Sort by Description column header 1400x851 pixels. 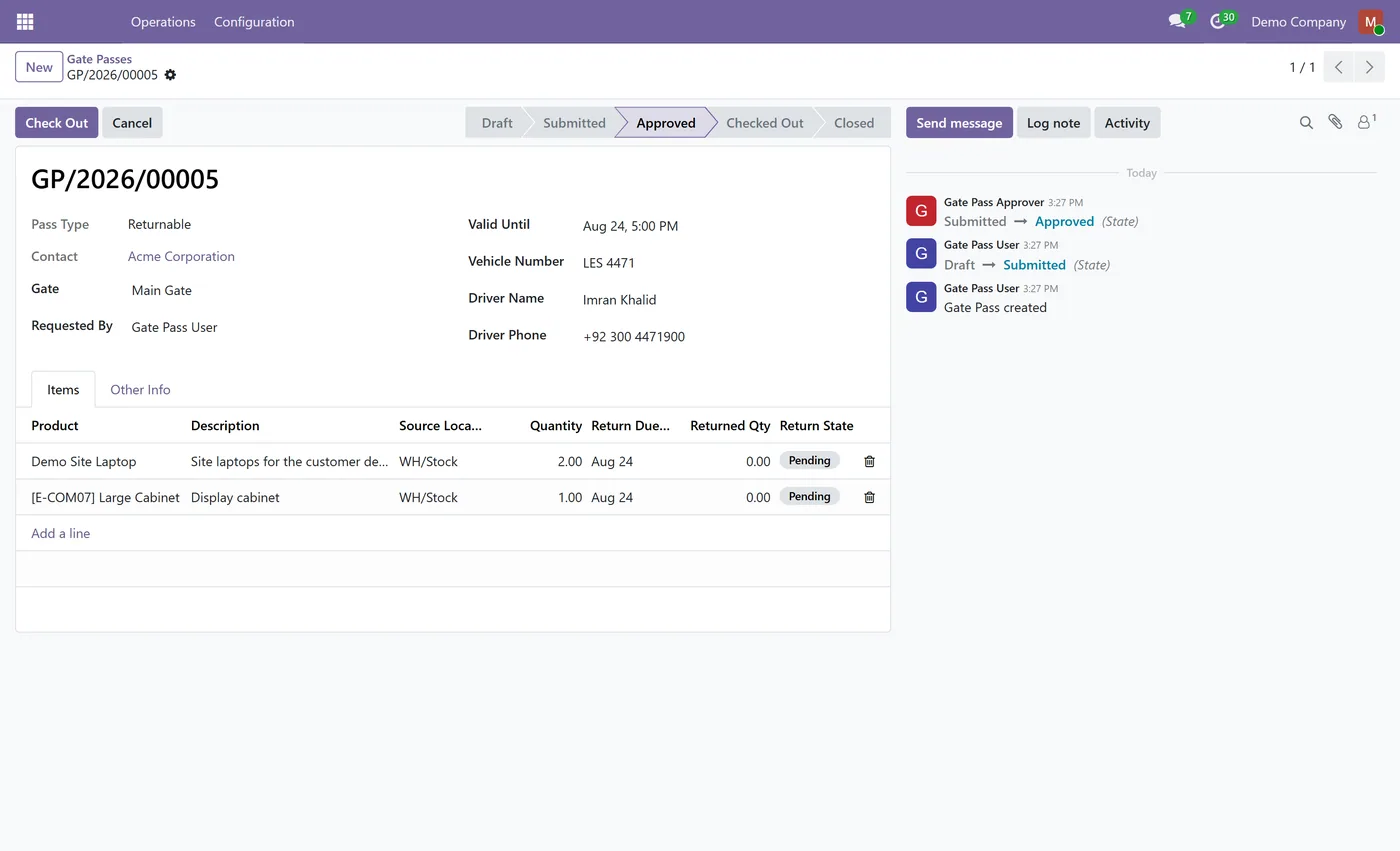pyautogui.click(x=225, y=425)
